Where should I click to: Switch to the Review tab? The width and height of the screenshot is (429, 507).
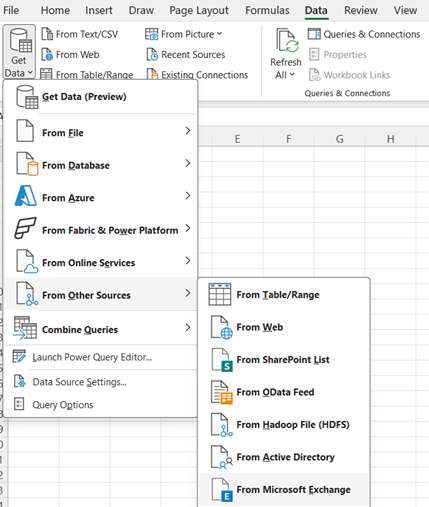(x=361, y=10)
